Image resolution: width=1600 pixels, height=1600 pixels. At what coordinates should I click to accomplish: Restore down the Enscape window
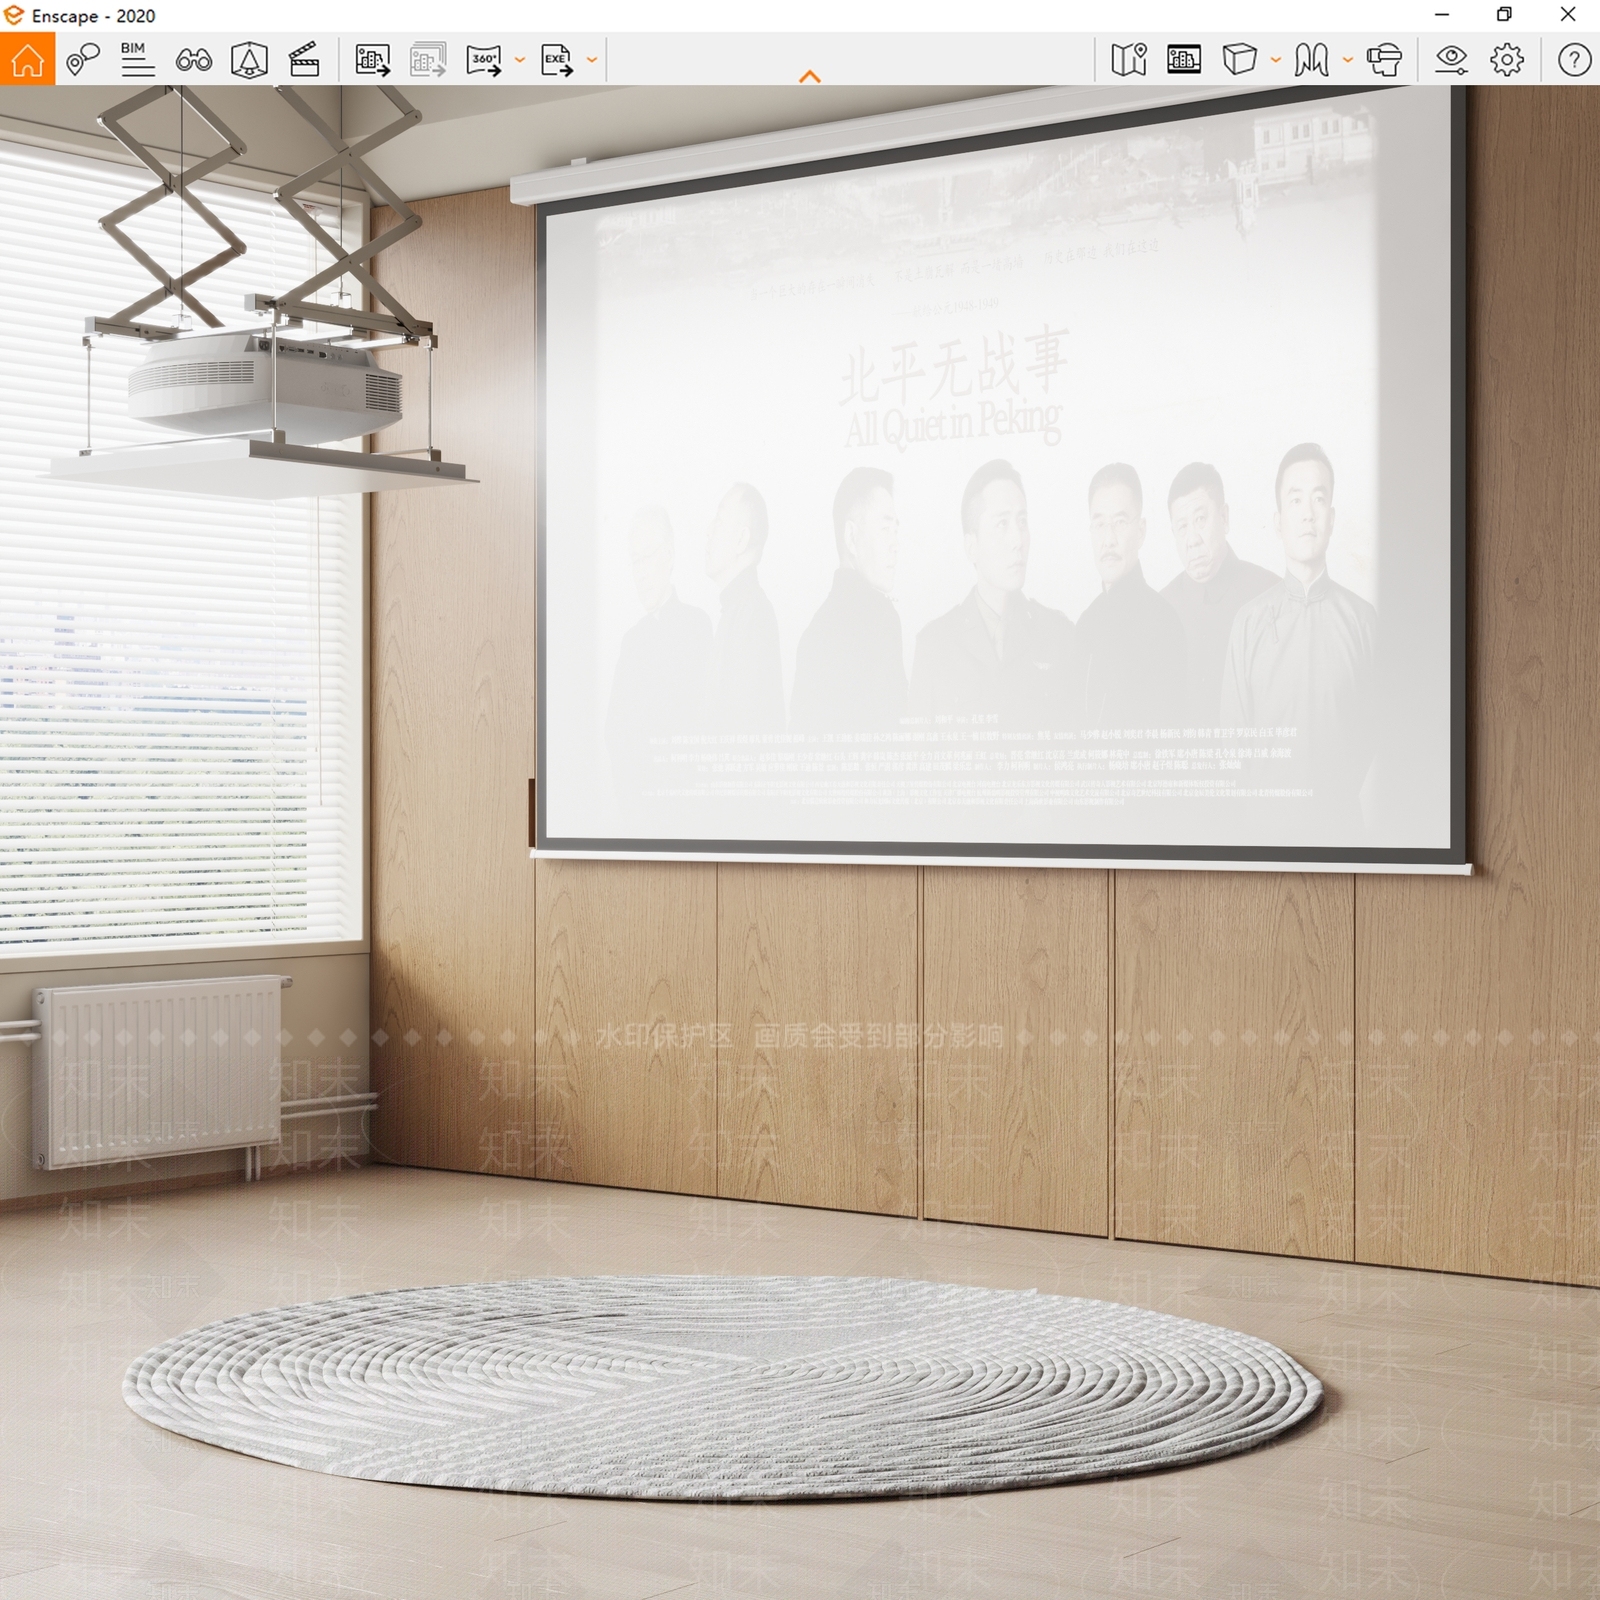pyautogui.click(x=1504, y=15)
